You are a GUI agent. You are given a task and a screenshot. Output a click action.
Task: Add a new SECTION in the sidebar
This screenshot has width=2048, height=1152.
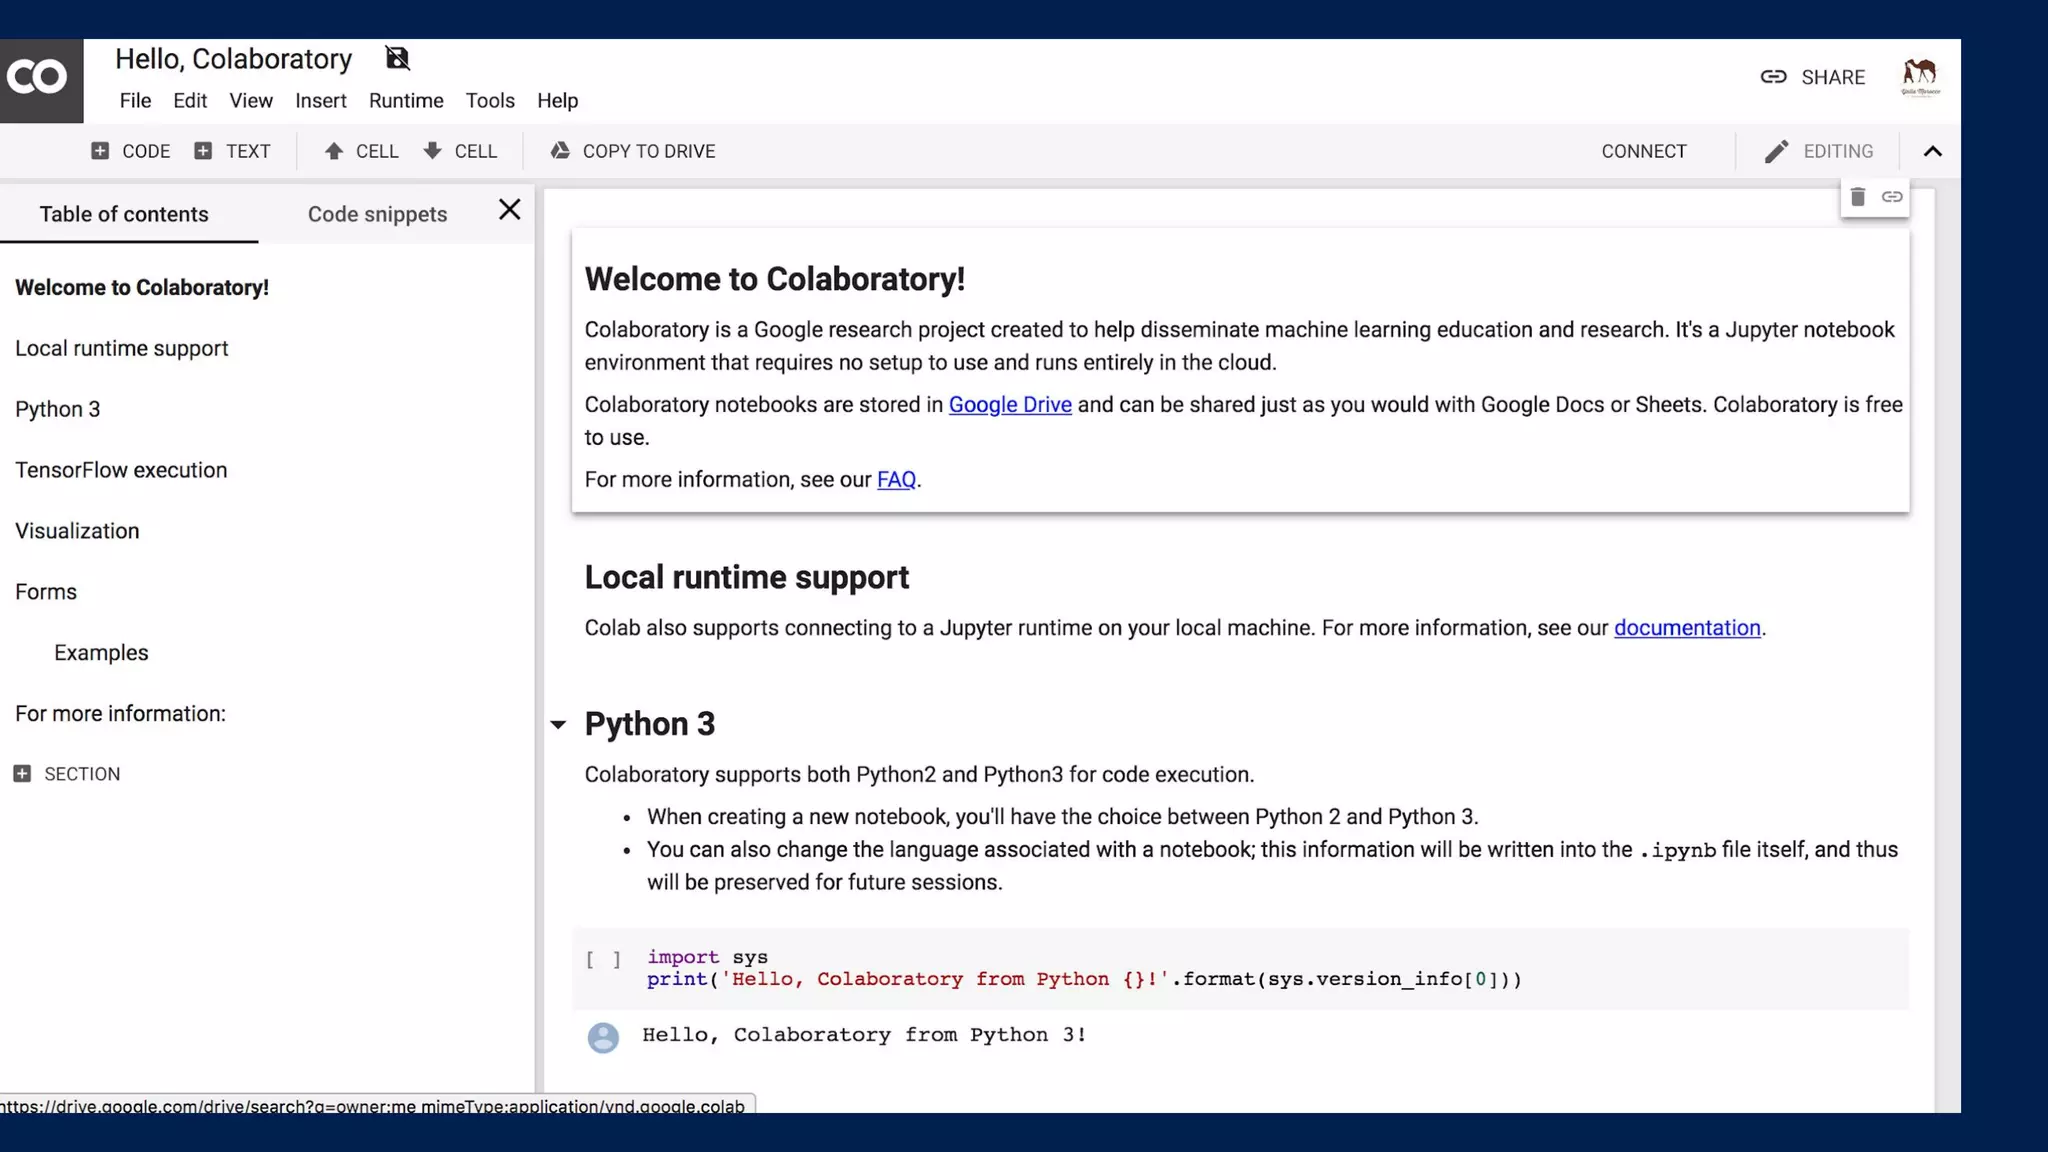(x=67, y=774)
